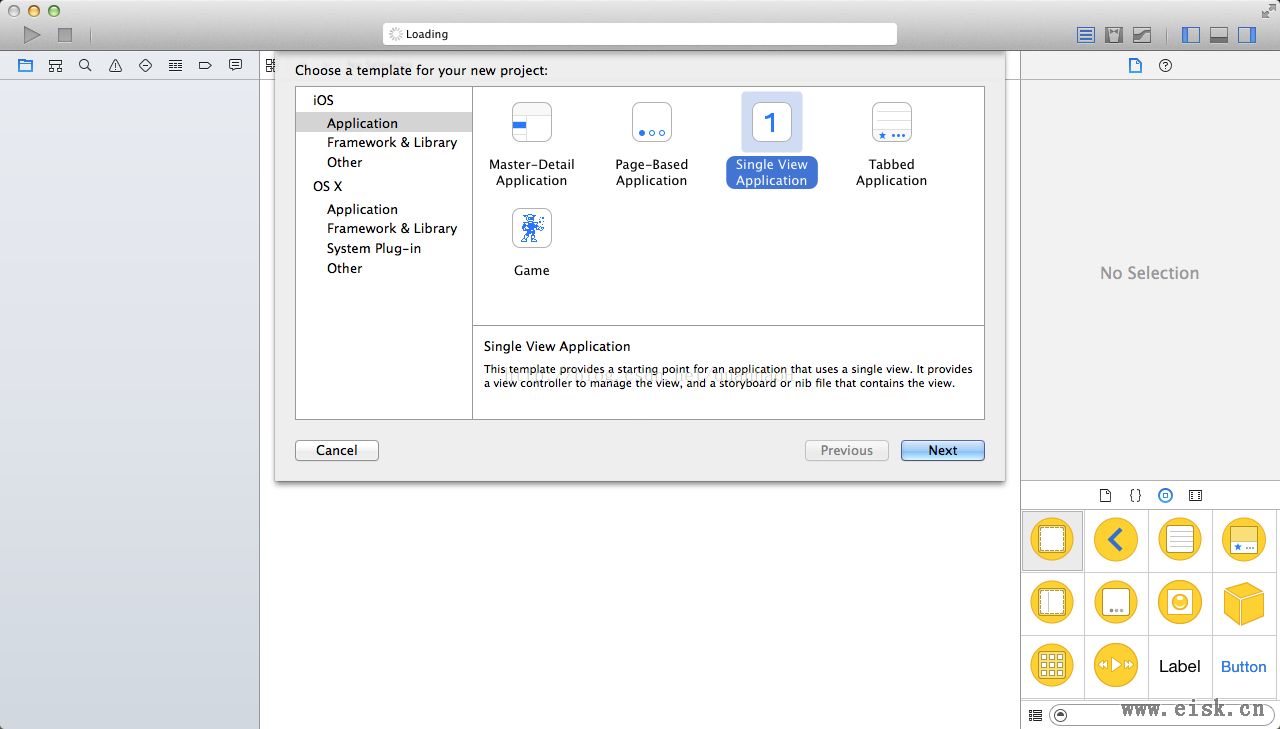Select the grid Collection View library object
Image resolution: width=1280 pixels, height=729 pixels.
coord(1052,666)
